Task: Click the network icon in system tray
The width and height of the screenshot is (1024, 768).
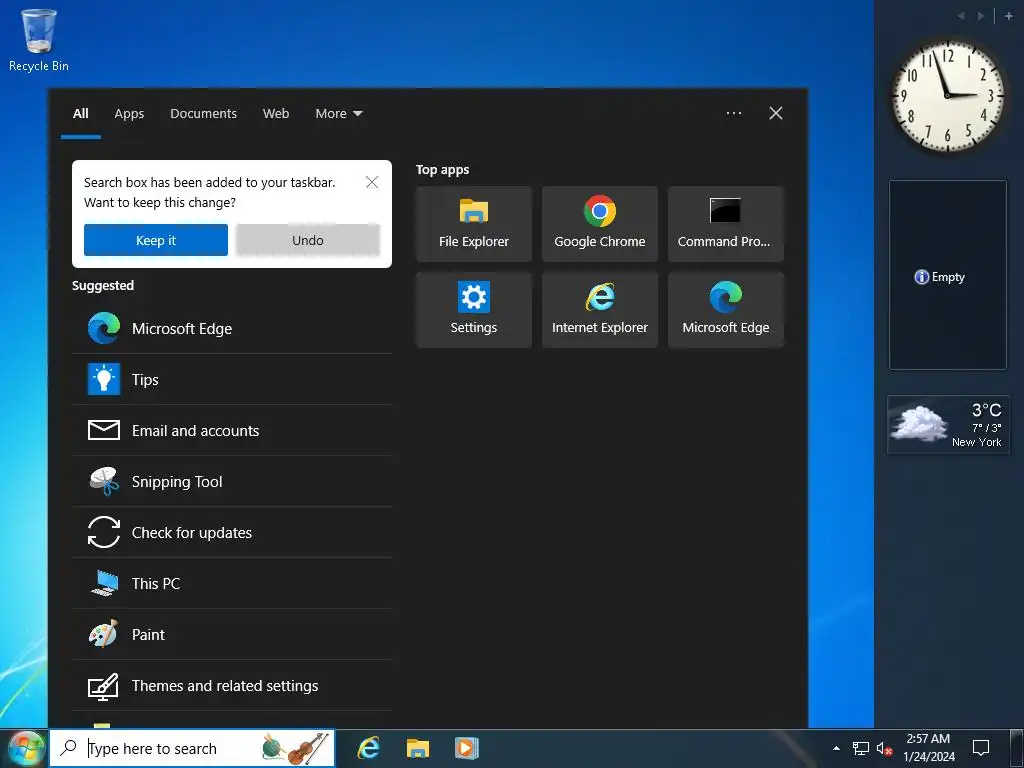Action: point(861,748)
